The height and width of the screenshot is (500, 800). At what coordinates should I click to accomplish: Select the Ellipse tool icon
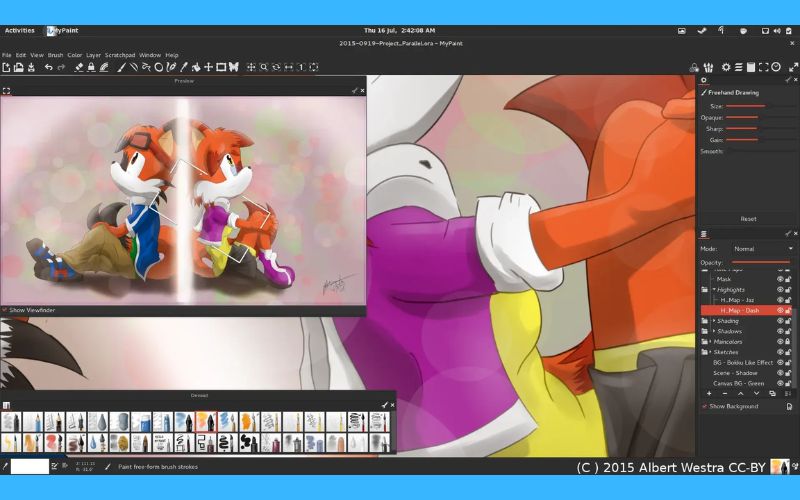(159, 67)
